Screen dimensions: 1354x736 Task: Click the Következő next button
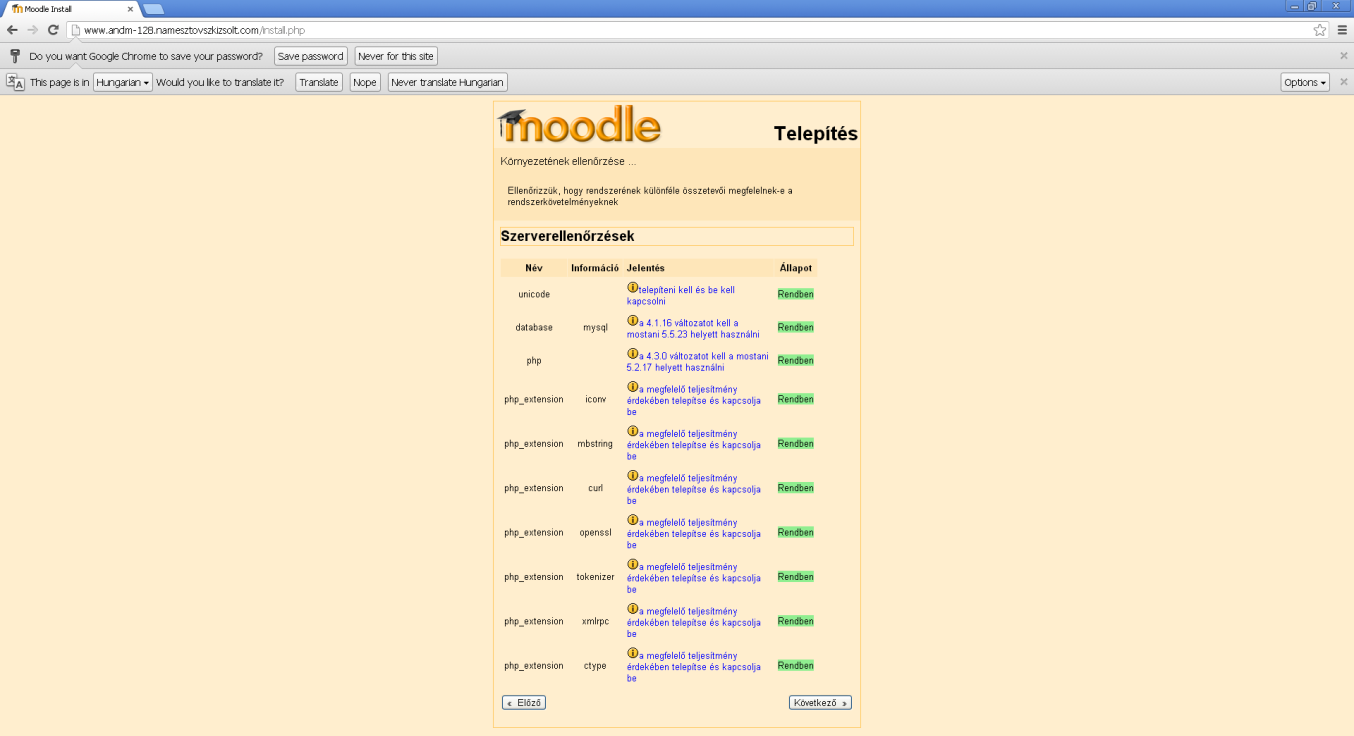click(x=820, y=703)
